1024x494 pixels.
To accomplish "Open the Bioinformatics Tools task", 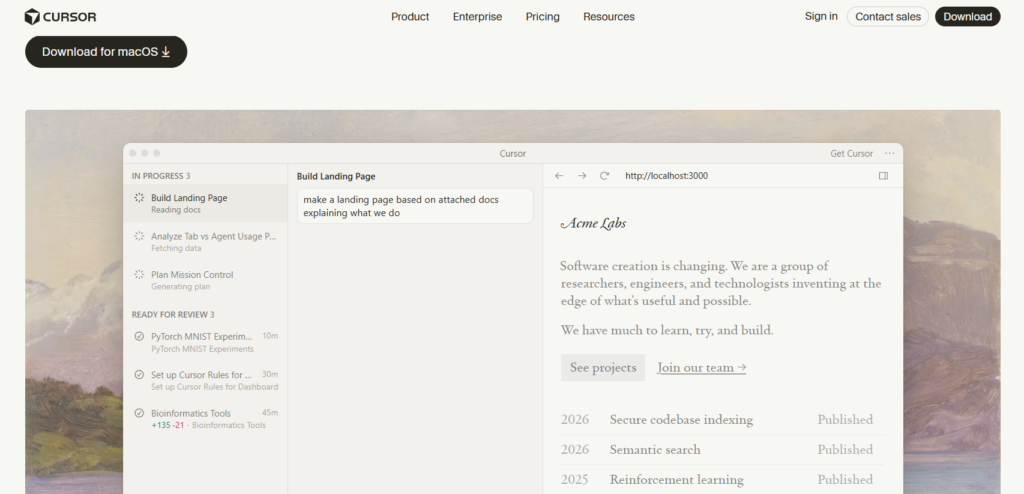I will [x=205, y=419].
